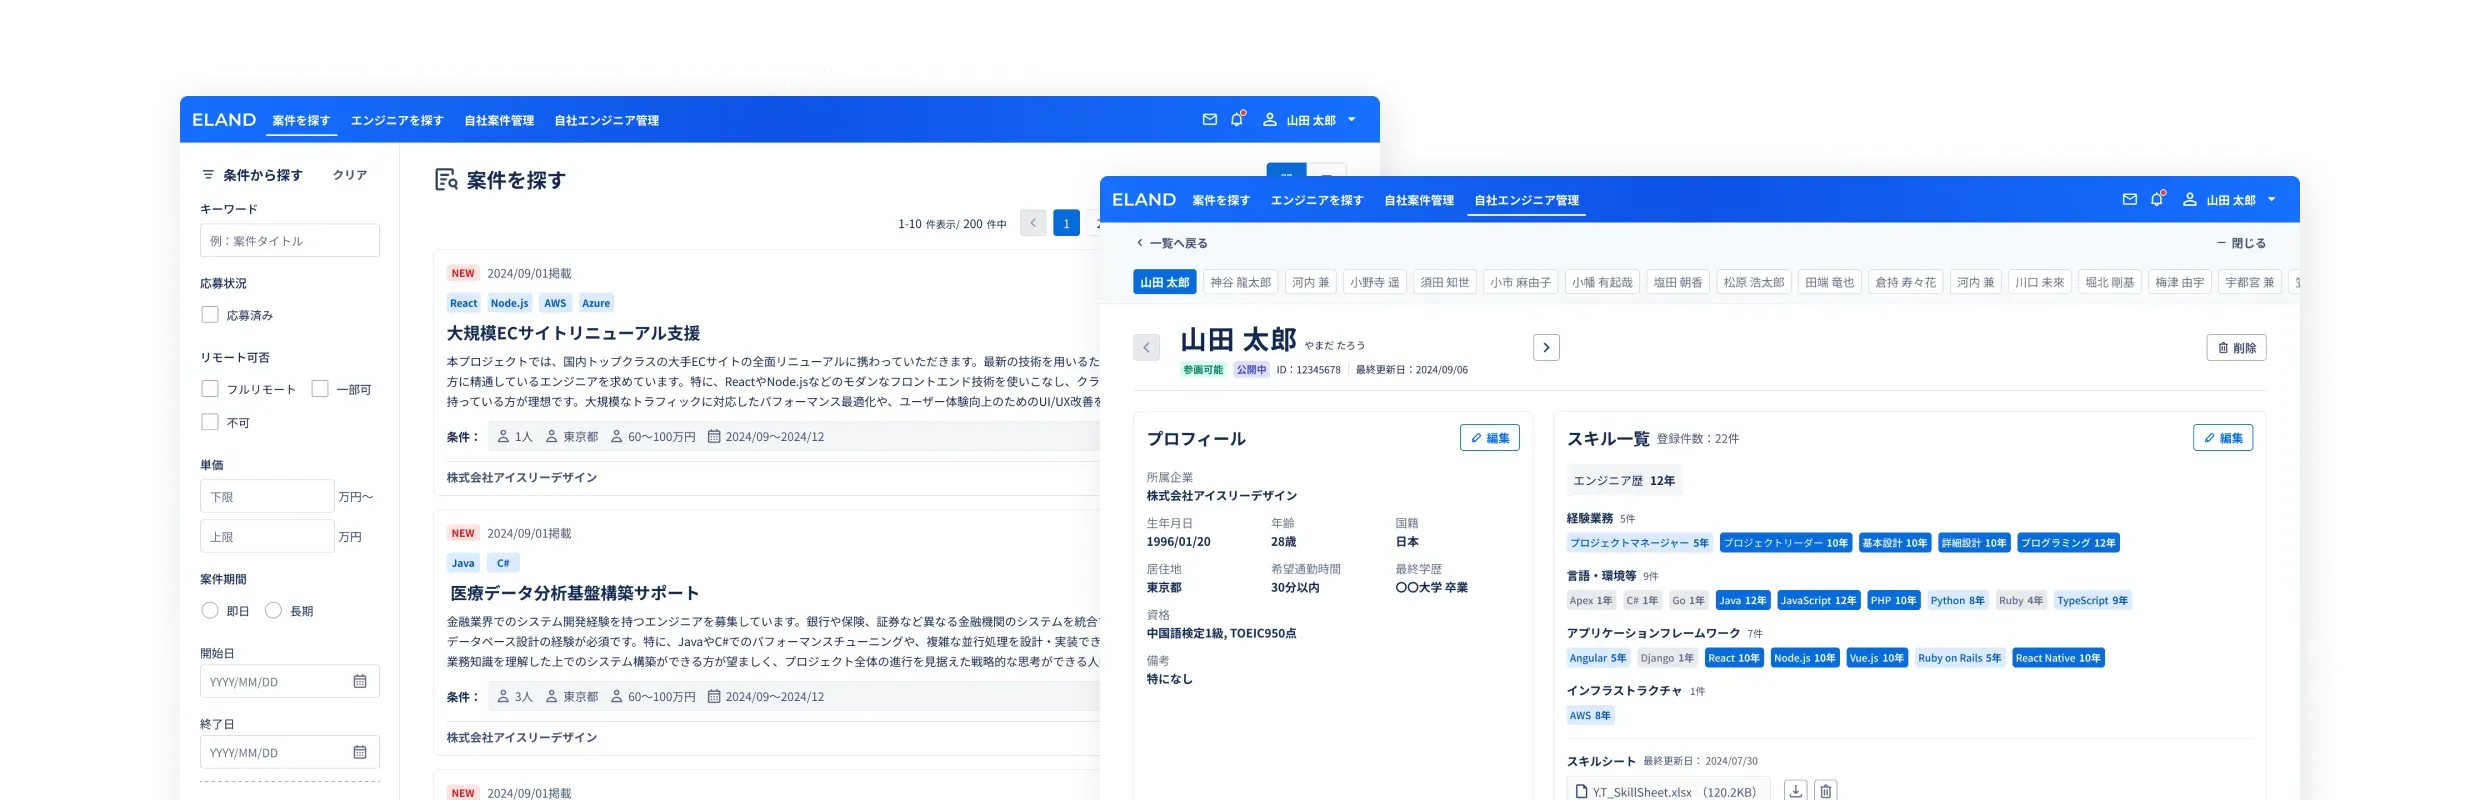Select engineer tab 須田 知世
The image size is (2480, 800).
tap(1445, 282)
